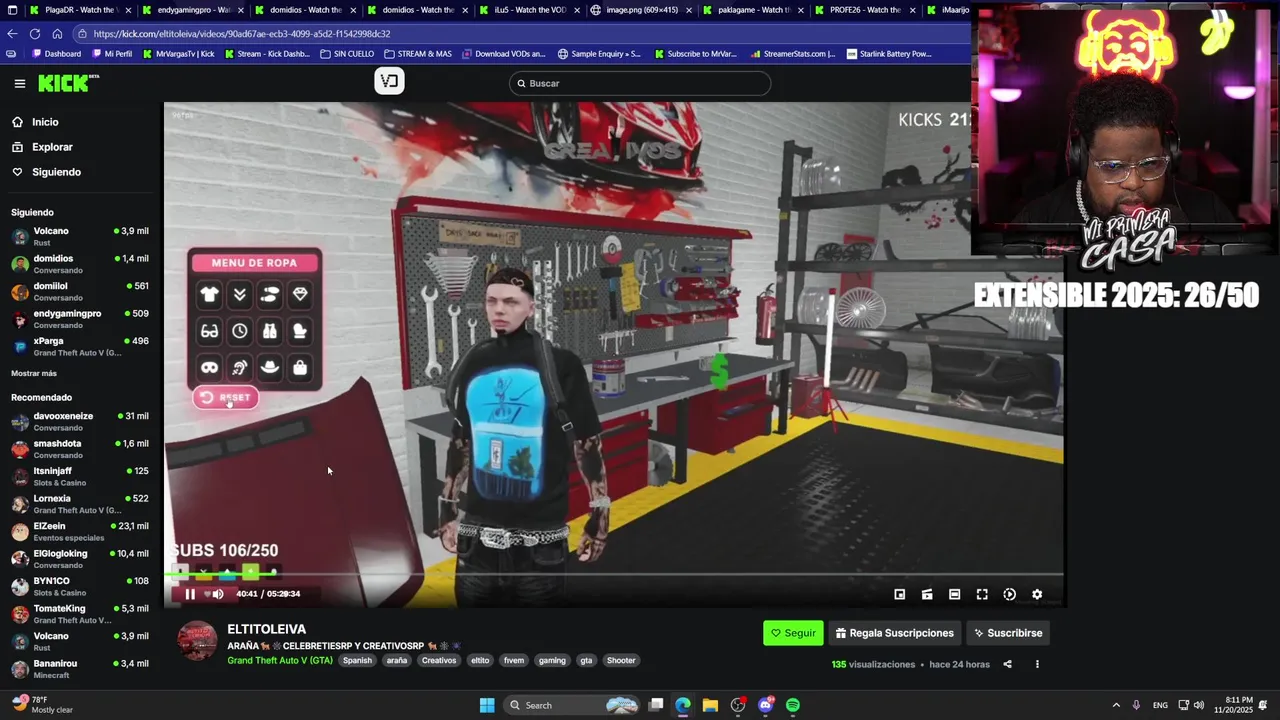Image resolution: width=1280 pixels, height=720 pixels.
Task: Select the fivem tag
Action: [x=514, y=660]
